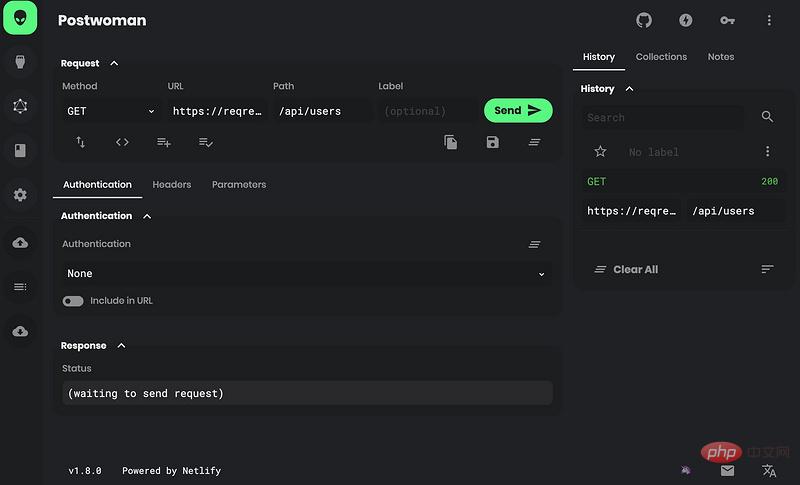Viewport: 800px width, 485px height.
Task: Open the top-right three-dot menu
Action: click(x=769, y=20)
